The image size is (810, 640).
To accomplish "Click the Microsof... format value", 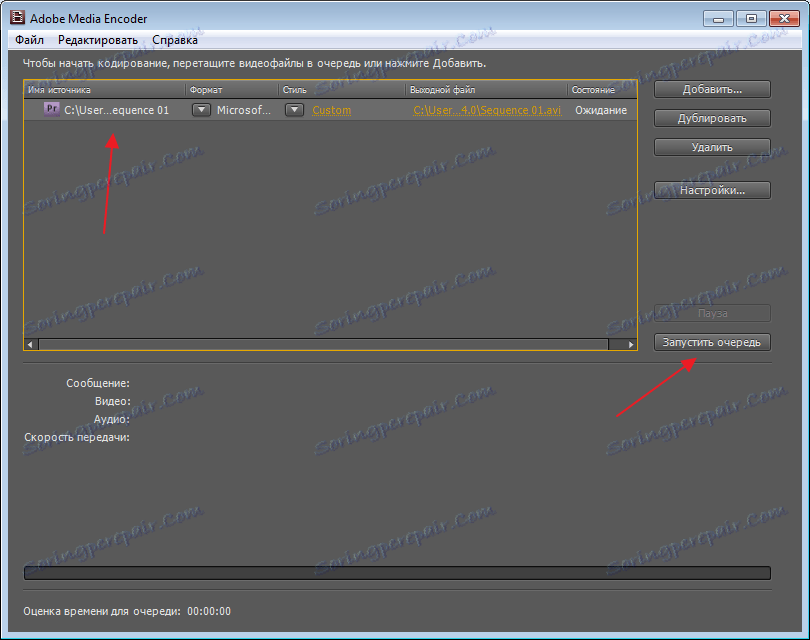I will coord(243,110).
